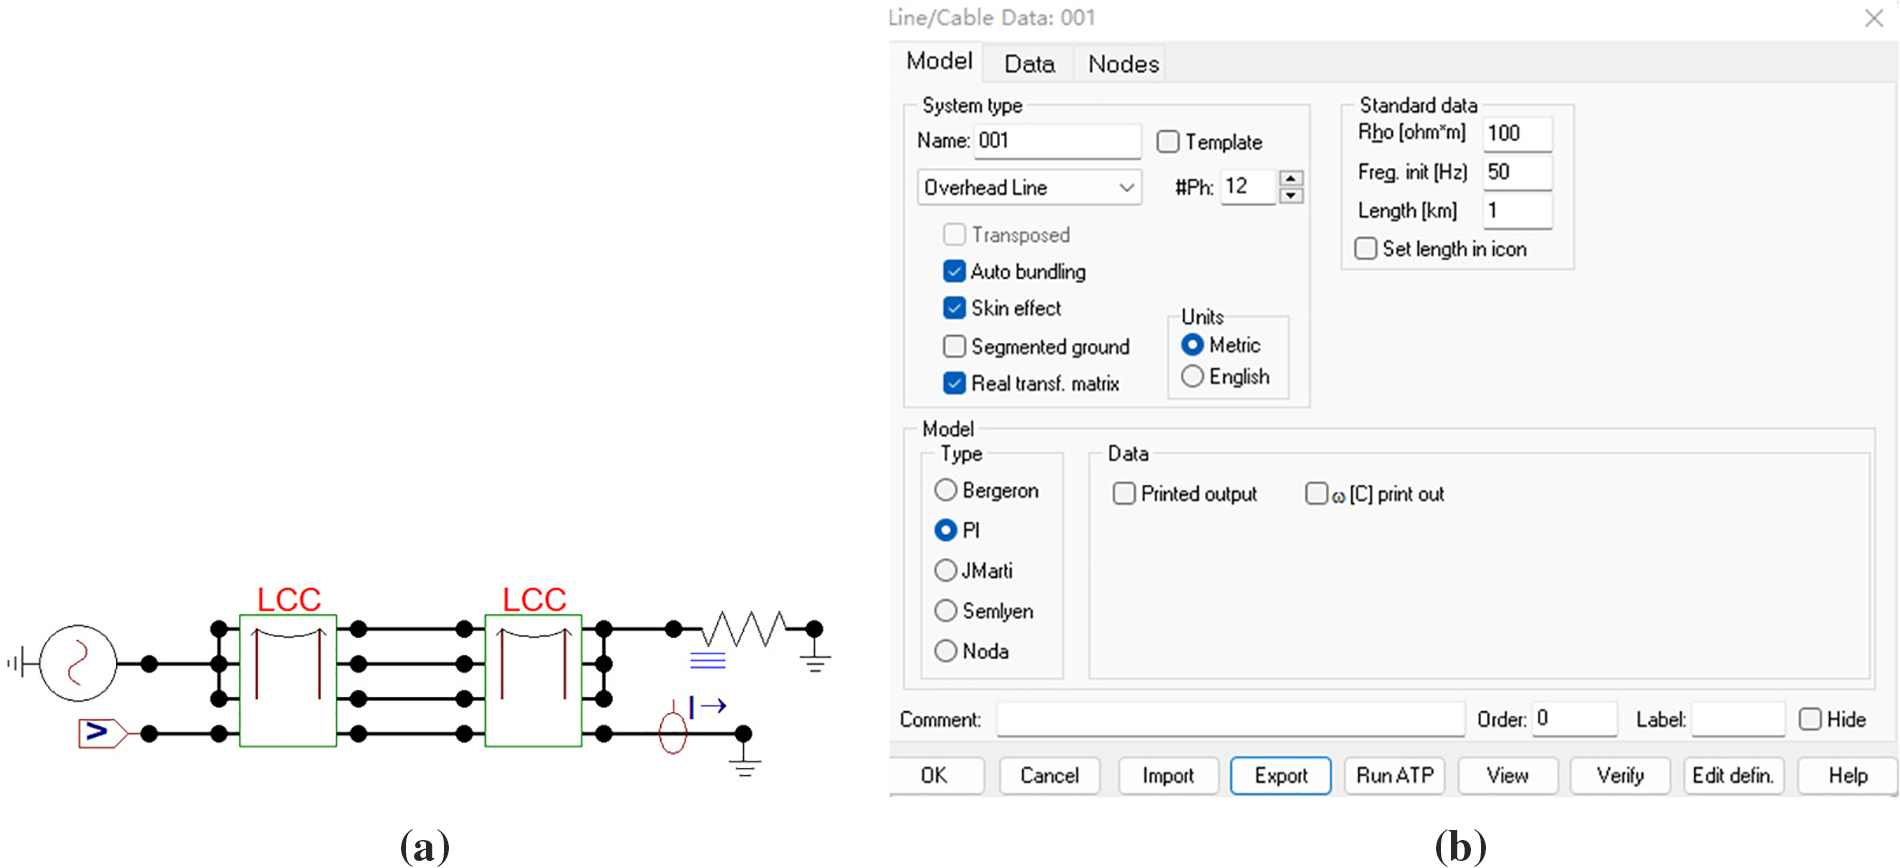Click the Length [km] input field
This screenshot has height=868, width=1900.
pyautogui.click(x=1516, y=211)
